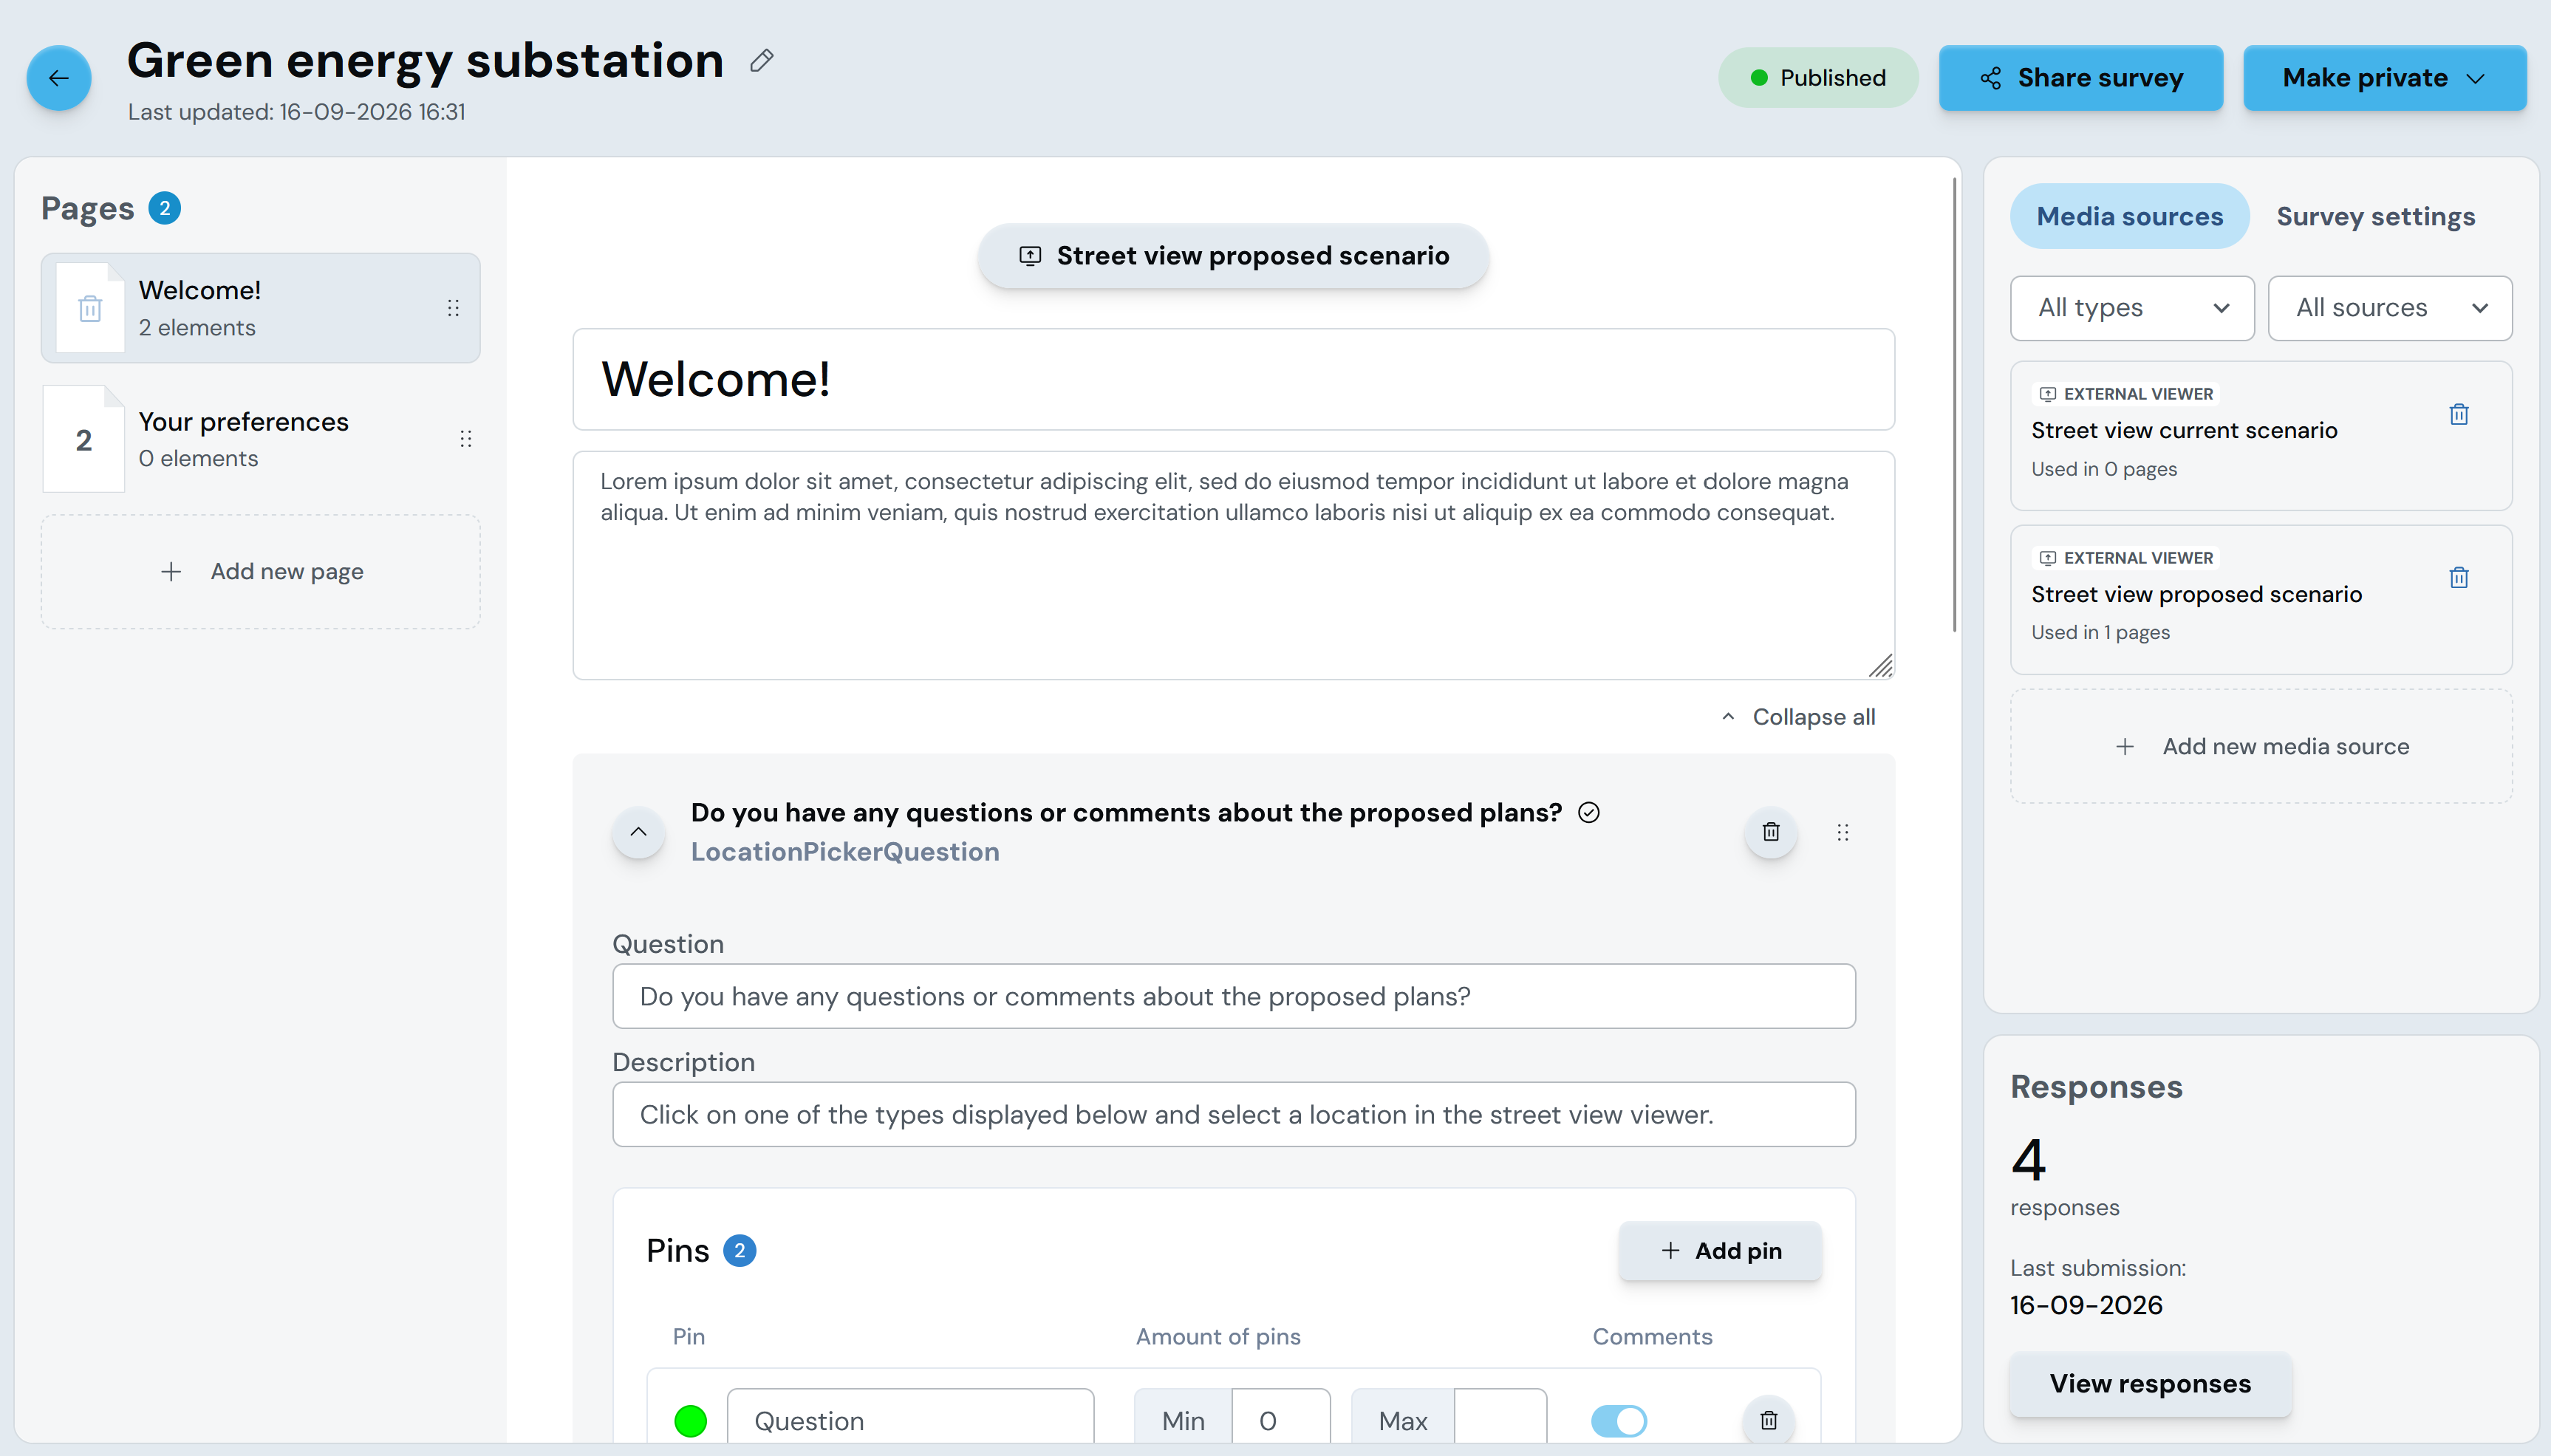Click the Welcome! page title field

(x=1233, y=379)
